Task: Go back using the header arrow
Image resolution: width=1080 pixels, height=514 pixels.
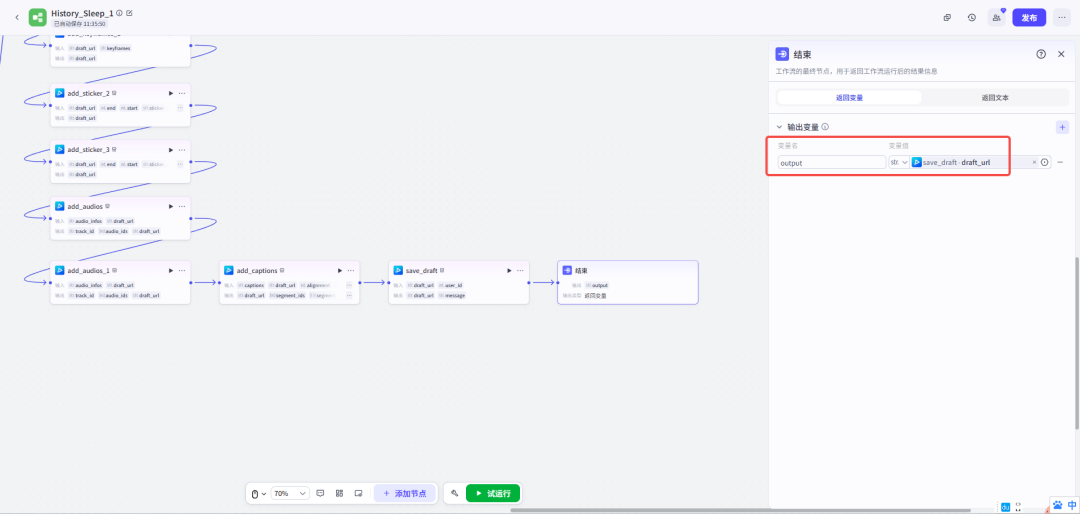Action: click(x=17, y=17)
